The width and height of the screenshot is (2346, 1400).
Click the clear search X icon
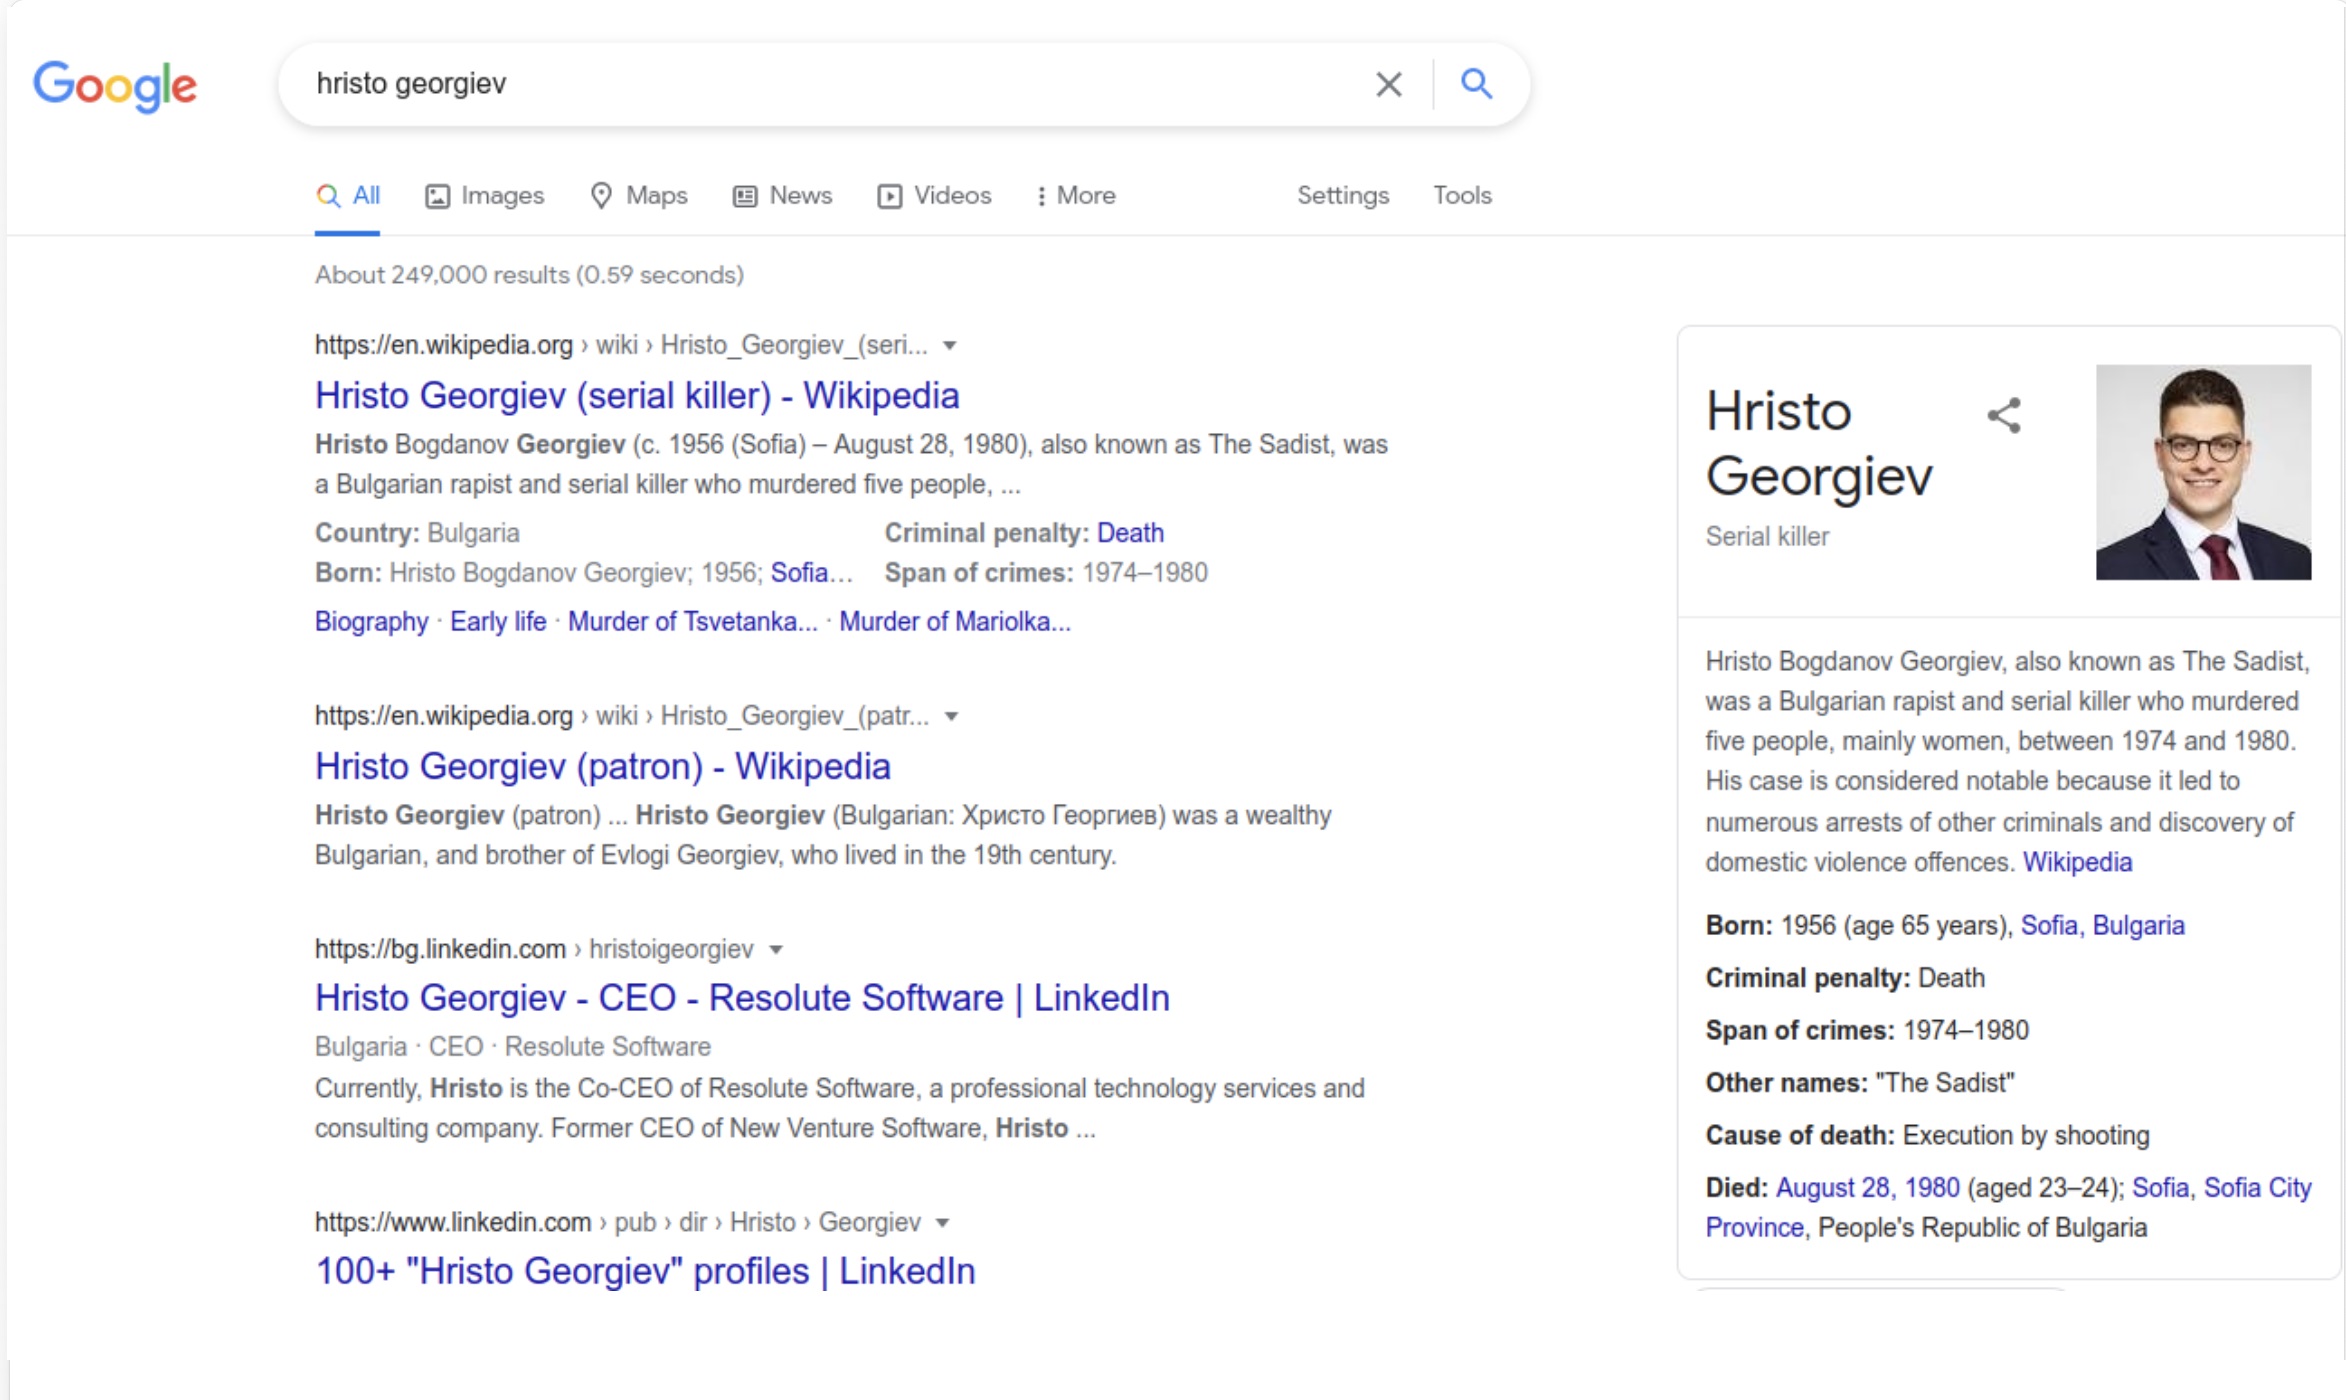click(x=1388, y=84)
